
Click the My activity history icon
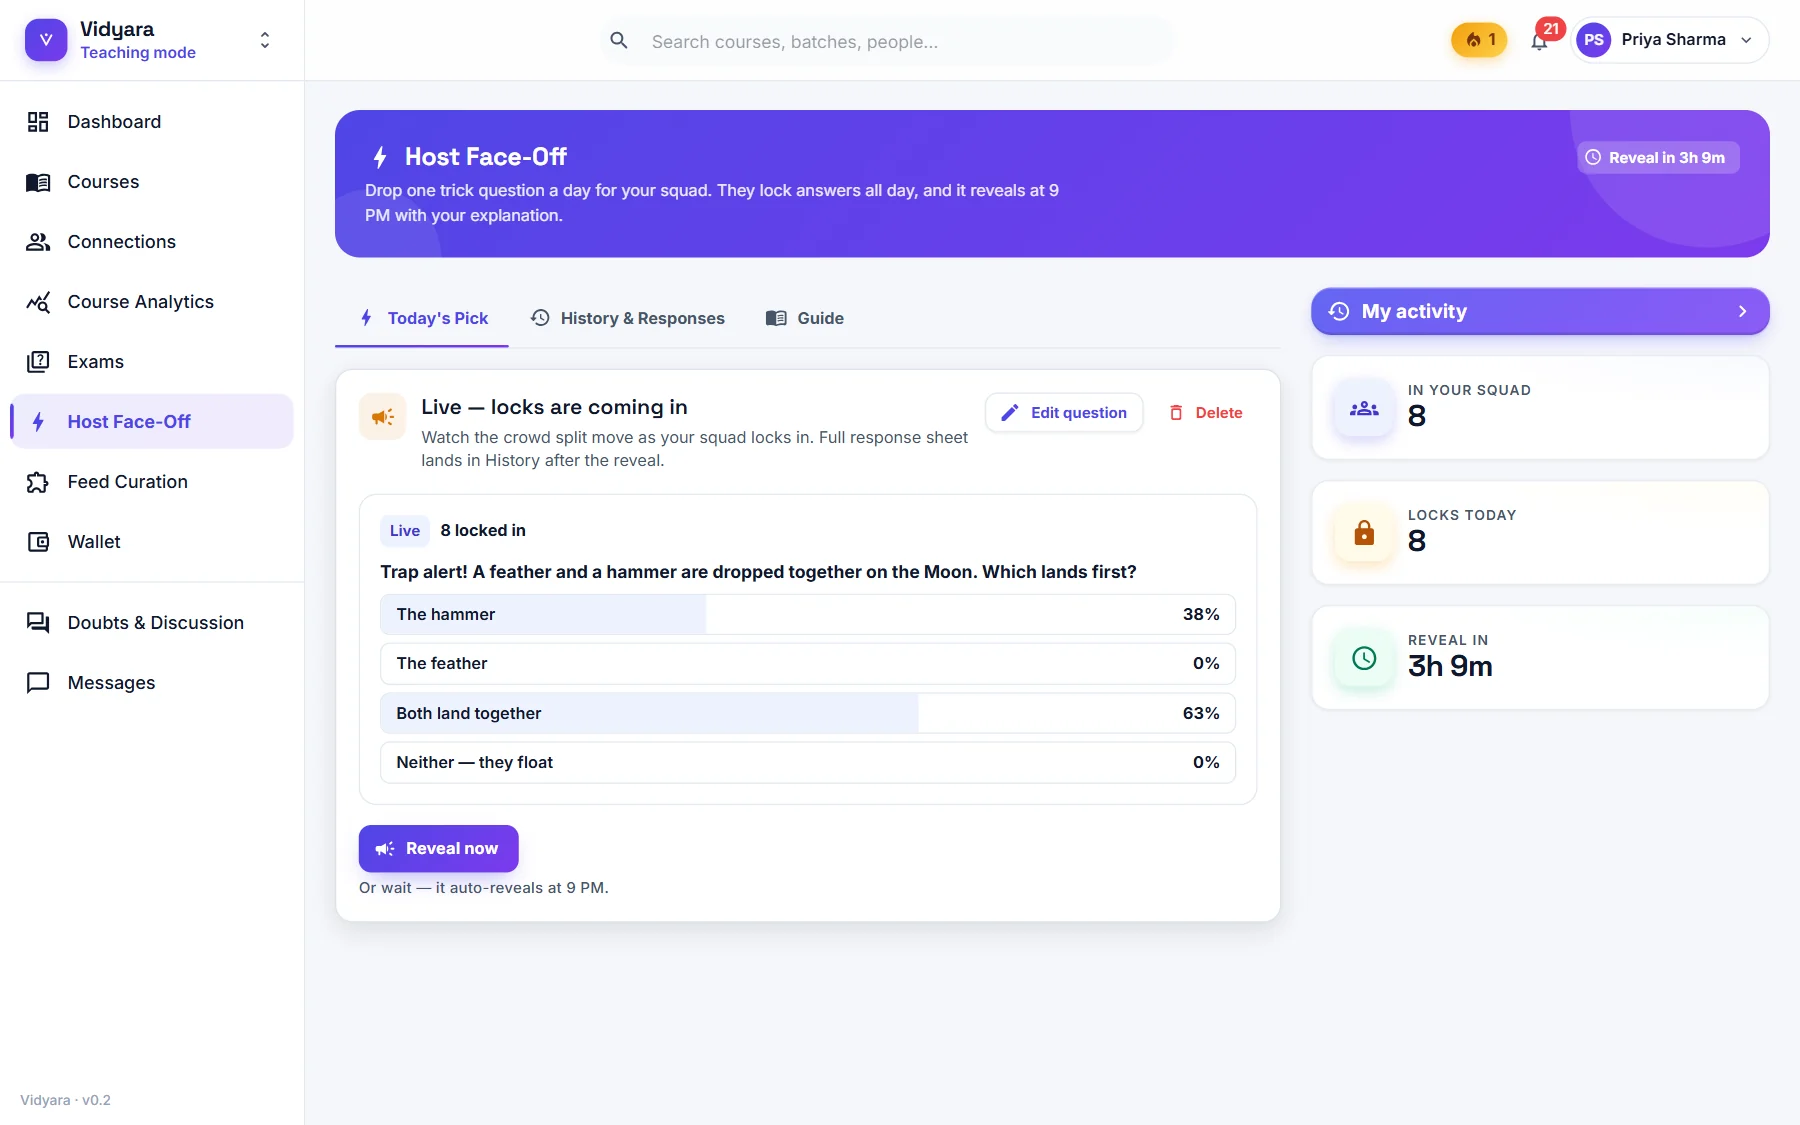(1339, 312)
